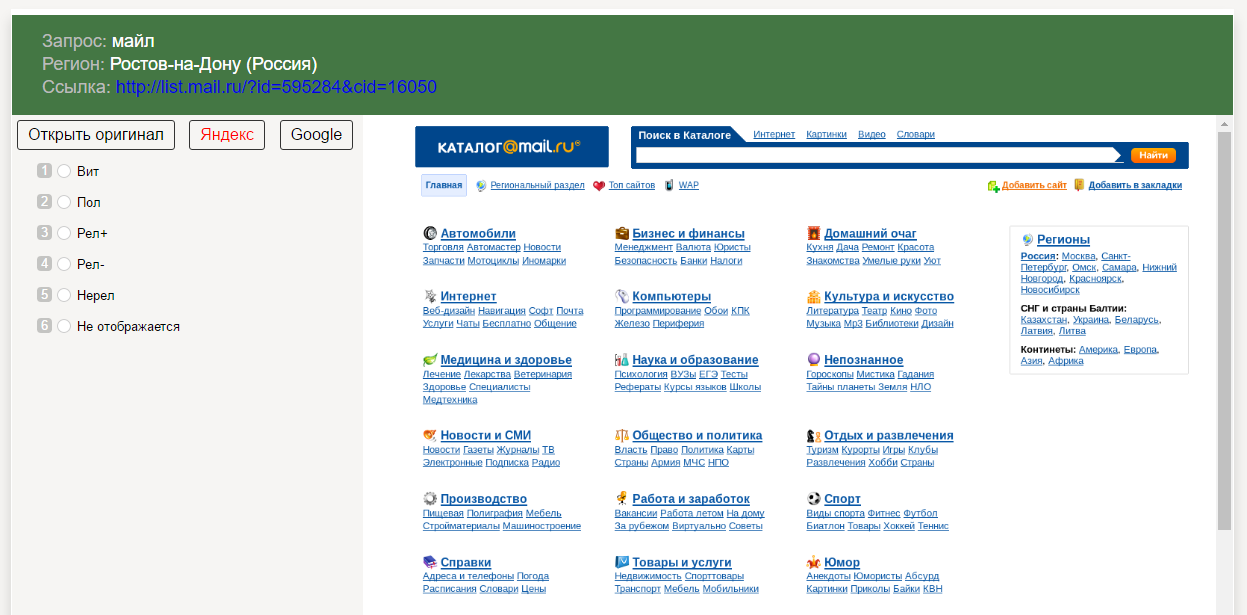Click the page vertical scrollbar
The image size is (1247, 615).
[x=1224, y=330]
